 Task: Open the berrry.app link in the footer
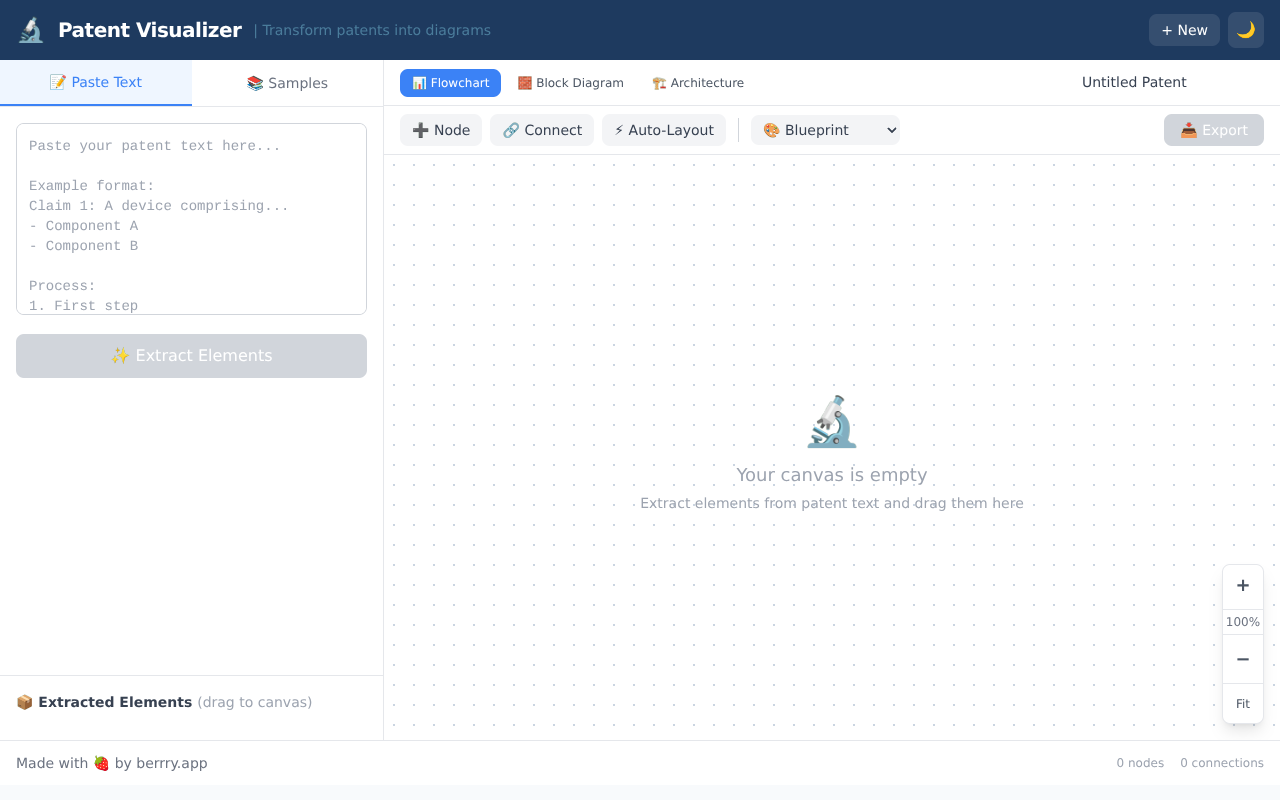pyautogui.click(x=172, y=763)
